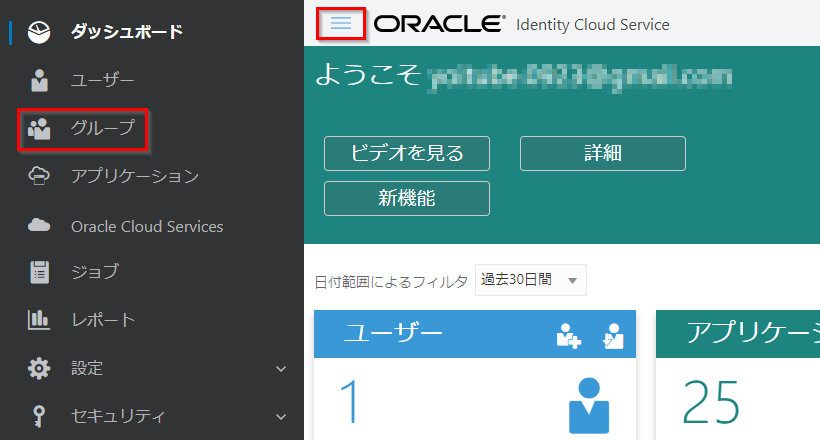Click the Dashboard icon in sidebar
This screenshot has width=820, height=440.
39,32
